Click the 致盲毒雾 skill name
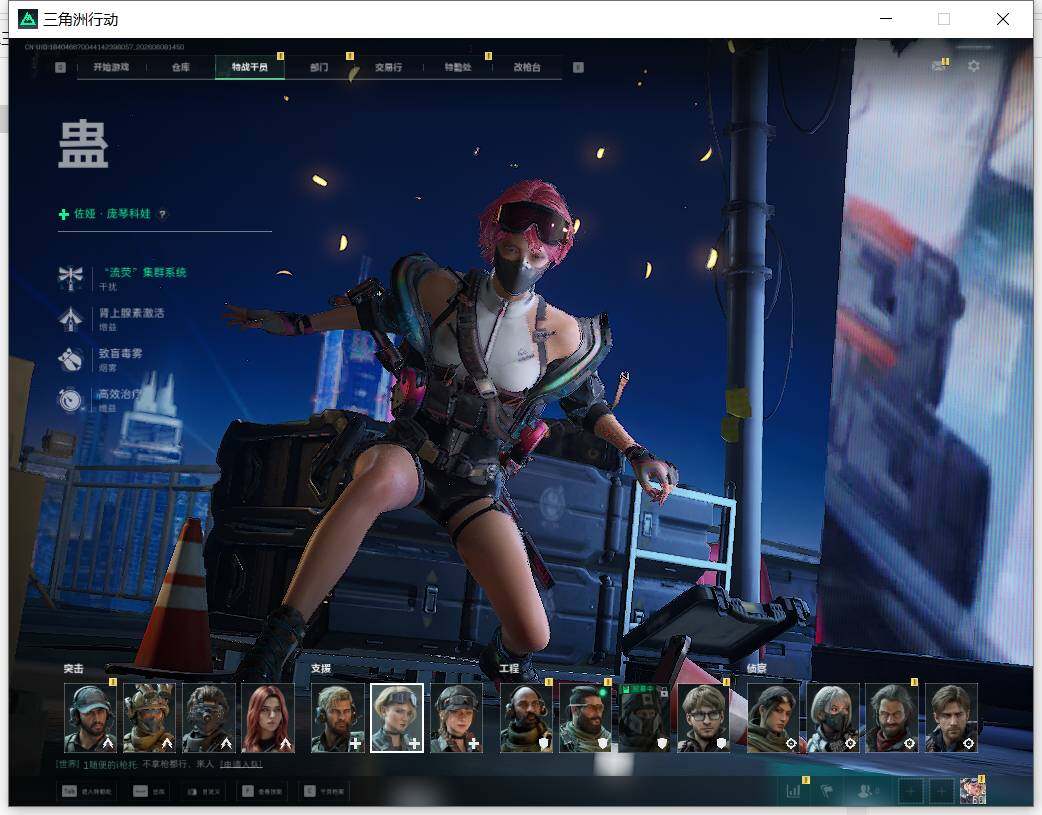 coord(120,353)
